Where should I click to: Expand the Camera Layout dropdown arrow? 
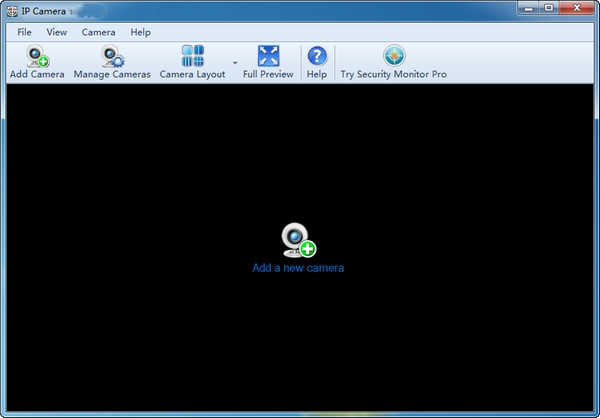235,63
